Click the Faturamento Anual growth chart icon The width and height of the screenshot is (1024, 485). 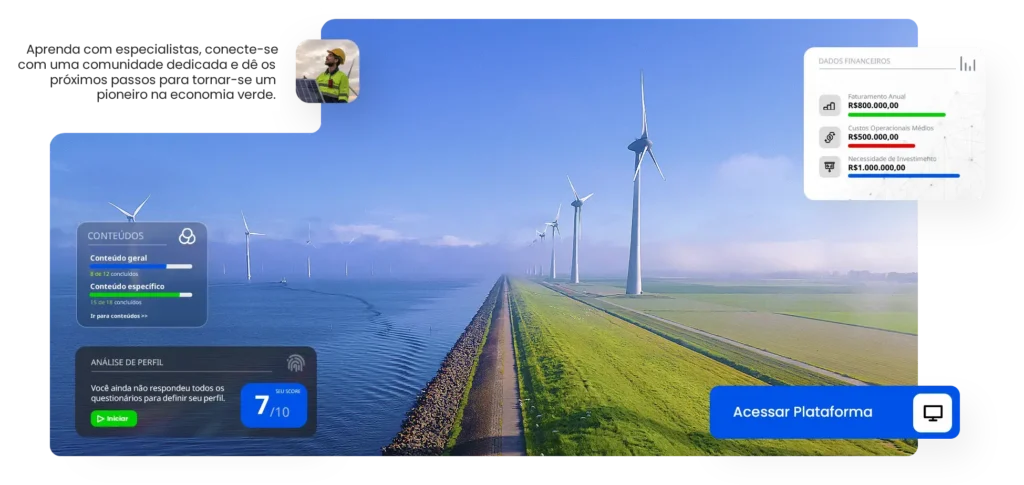[x=829, y=106]
